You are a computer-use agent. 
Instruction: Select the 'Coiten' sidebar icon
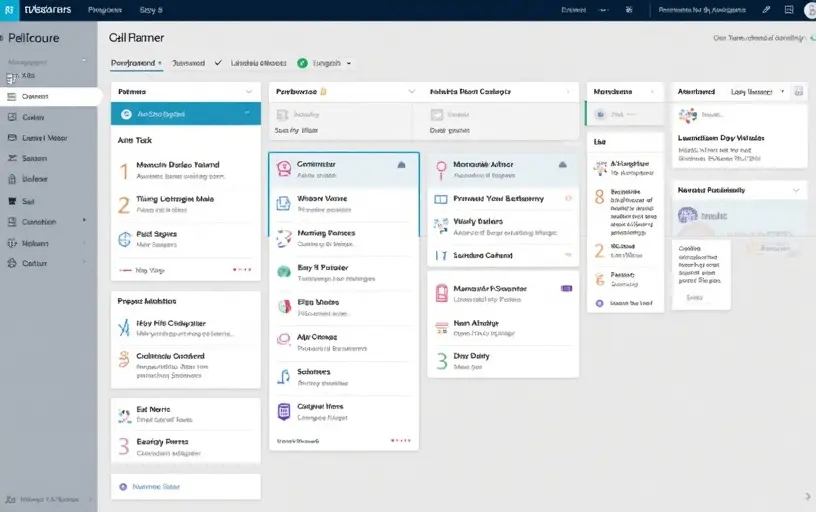pyautogui.click(x=12, y=117)
